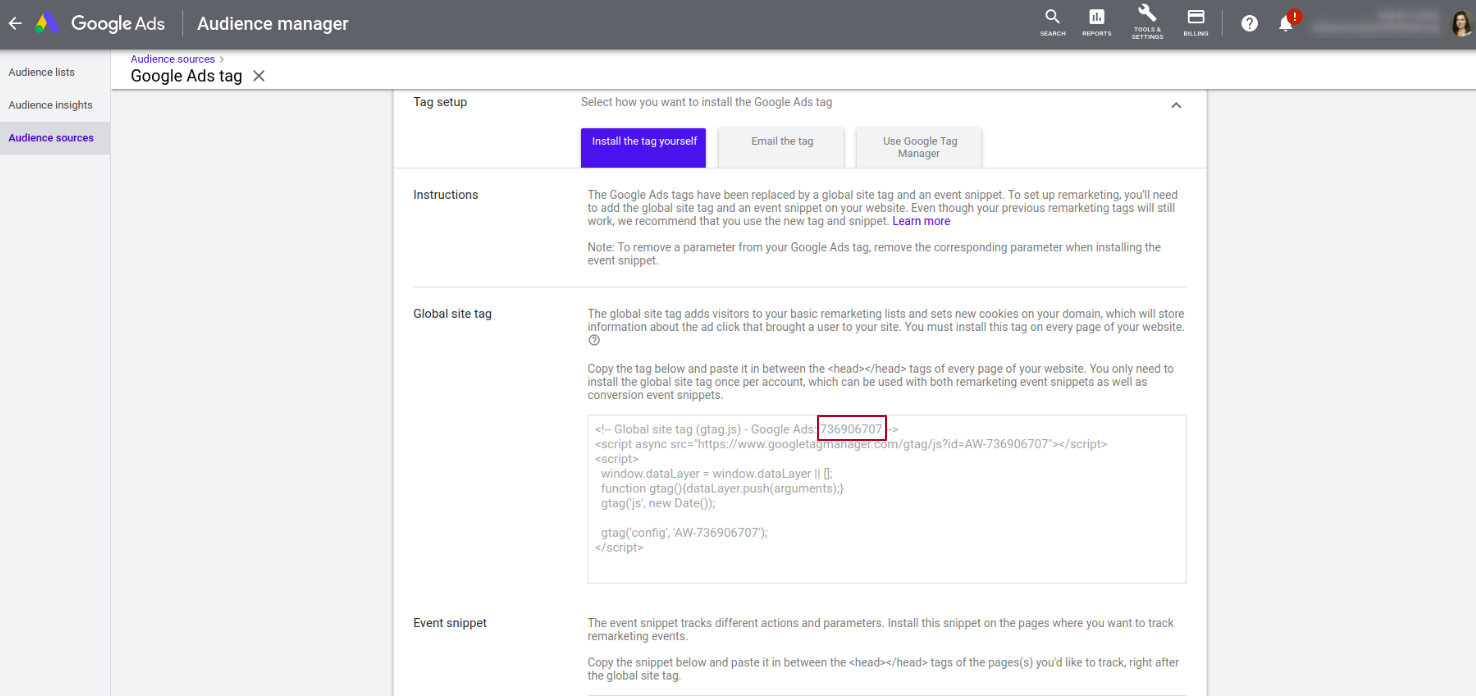Open the Learn more link
The height and width of the screenshot is (696, 1476).
coord(921,221)
